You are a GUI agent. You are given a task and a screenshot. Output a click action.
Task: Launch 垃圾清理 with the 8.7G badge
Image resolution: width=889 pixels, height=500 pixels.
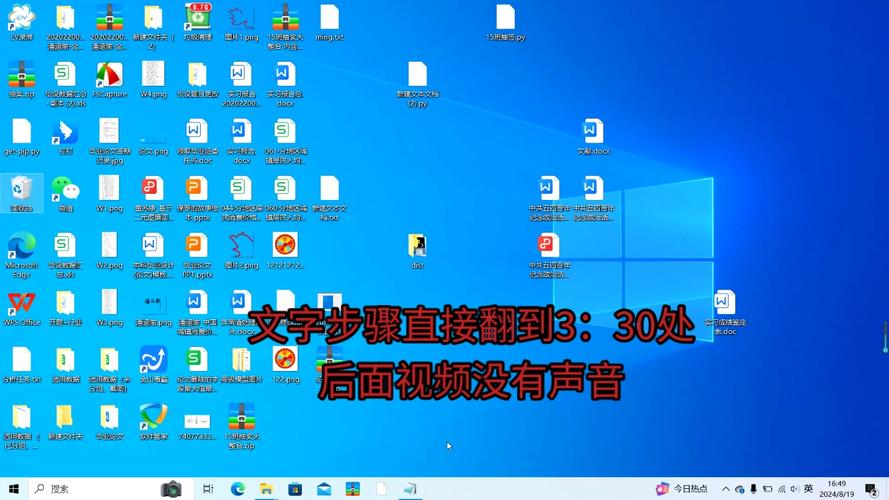(198, 23)
